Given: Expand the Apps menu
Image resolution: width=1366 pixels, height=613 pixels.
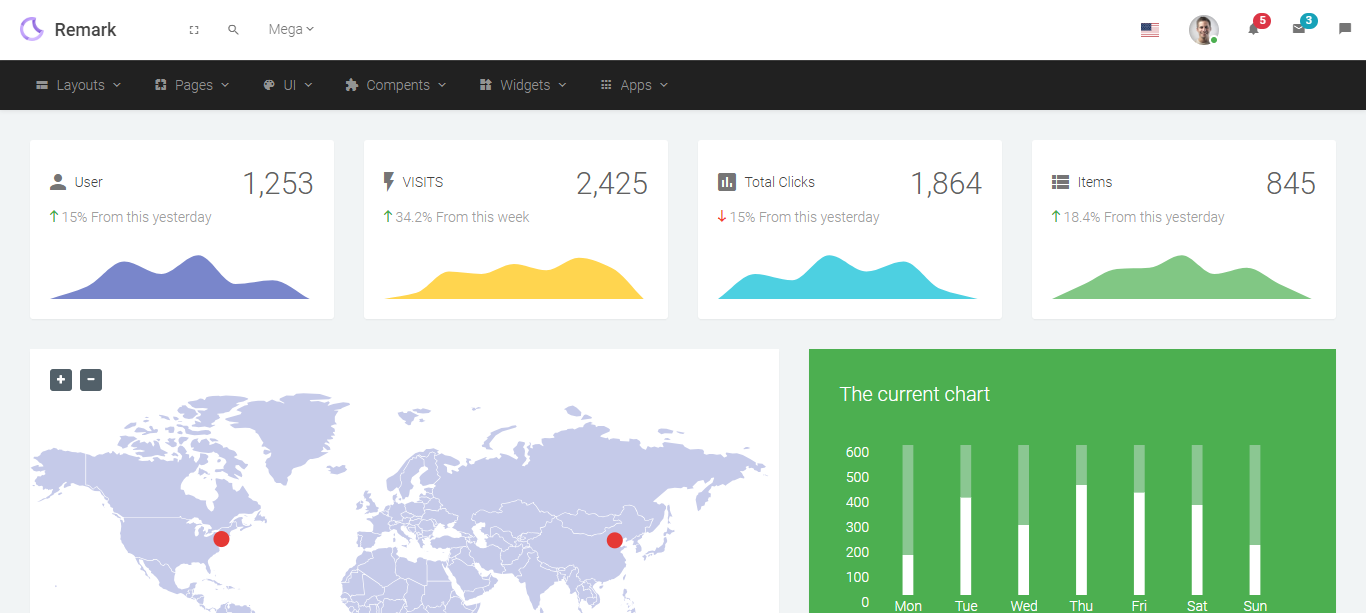Looking at the screenshot, I should 634,85.
